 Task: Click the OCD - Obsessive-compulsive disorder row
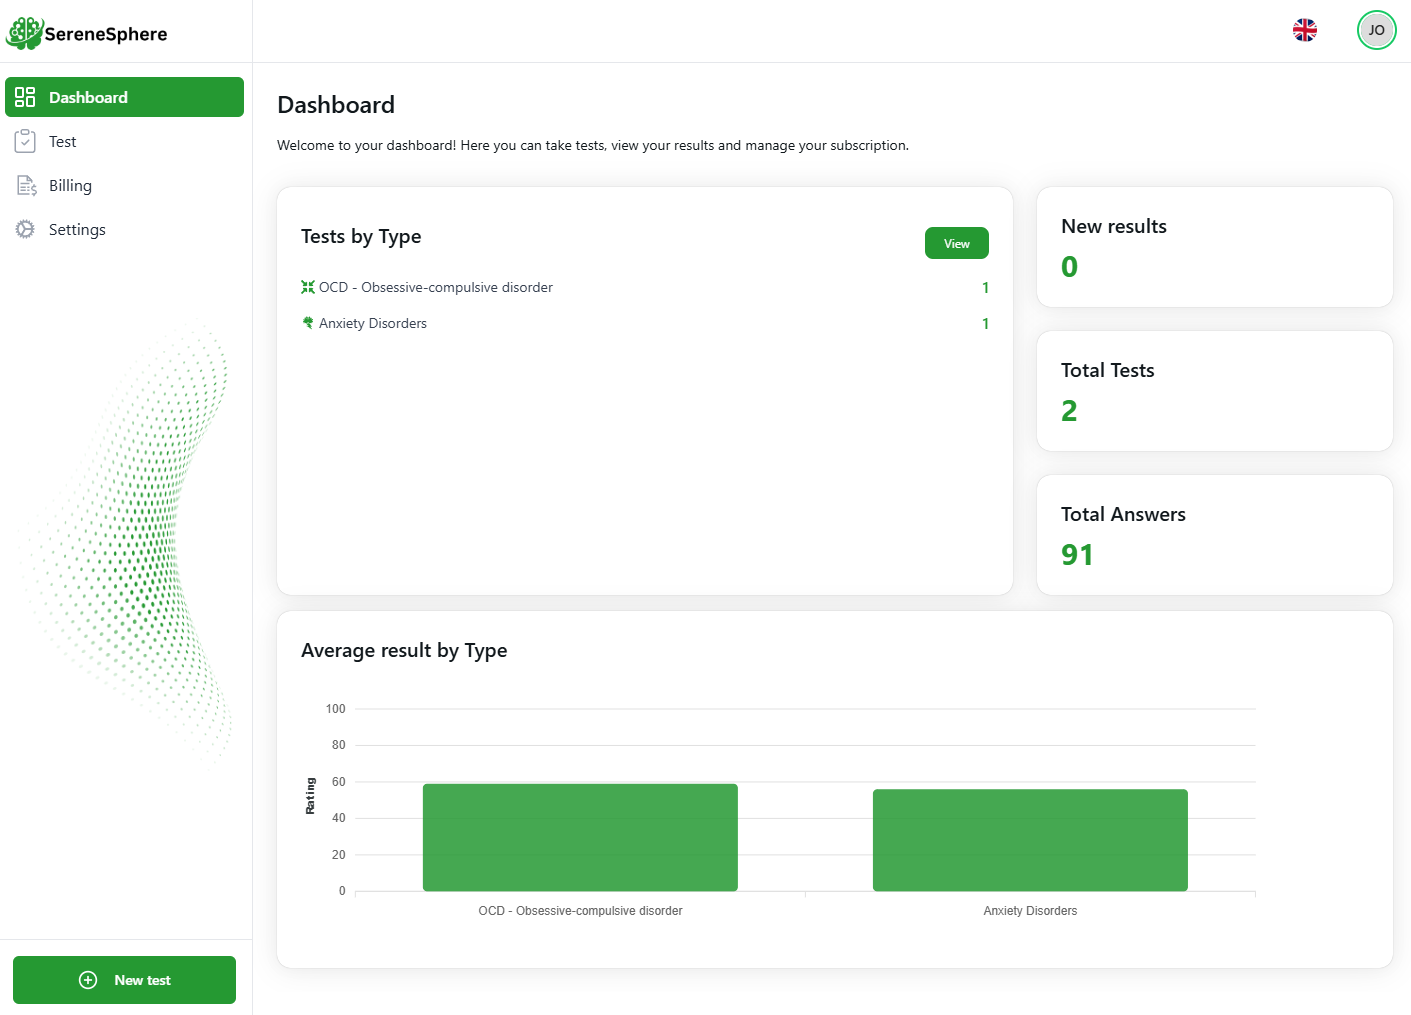[x=436, y=288]
